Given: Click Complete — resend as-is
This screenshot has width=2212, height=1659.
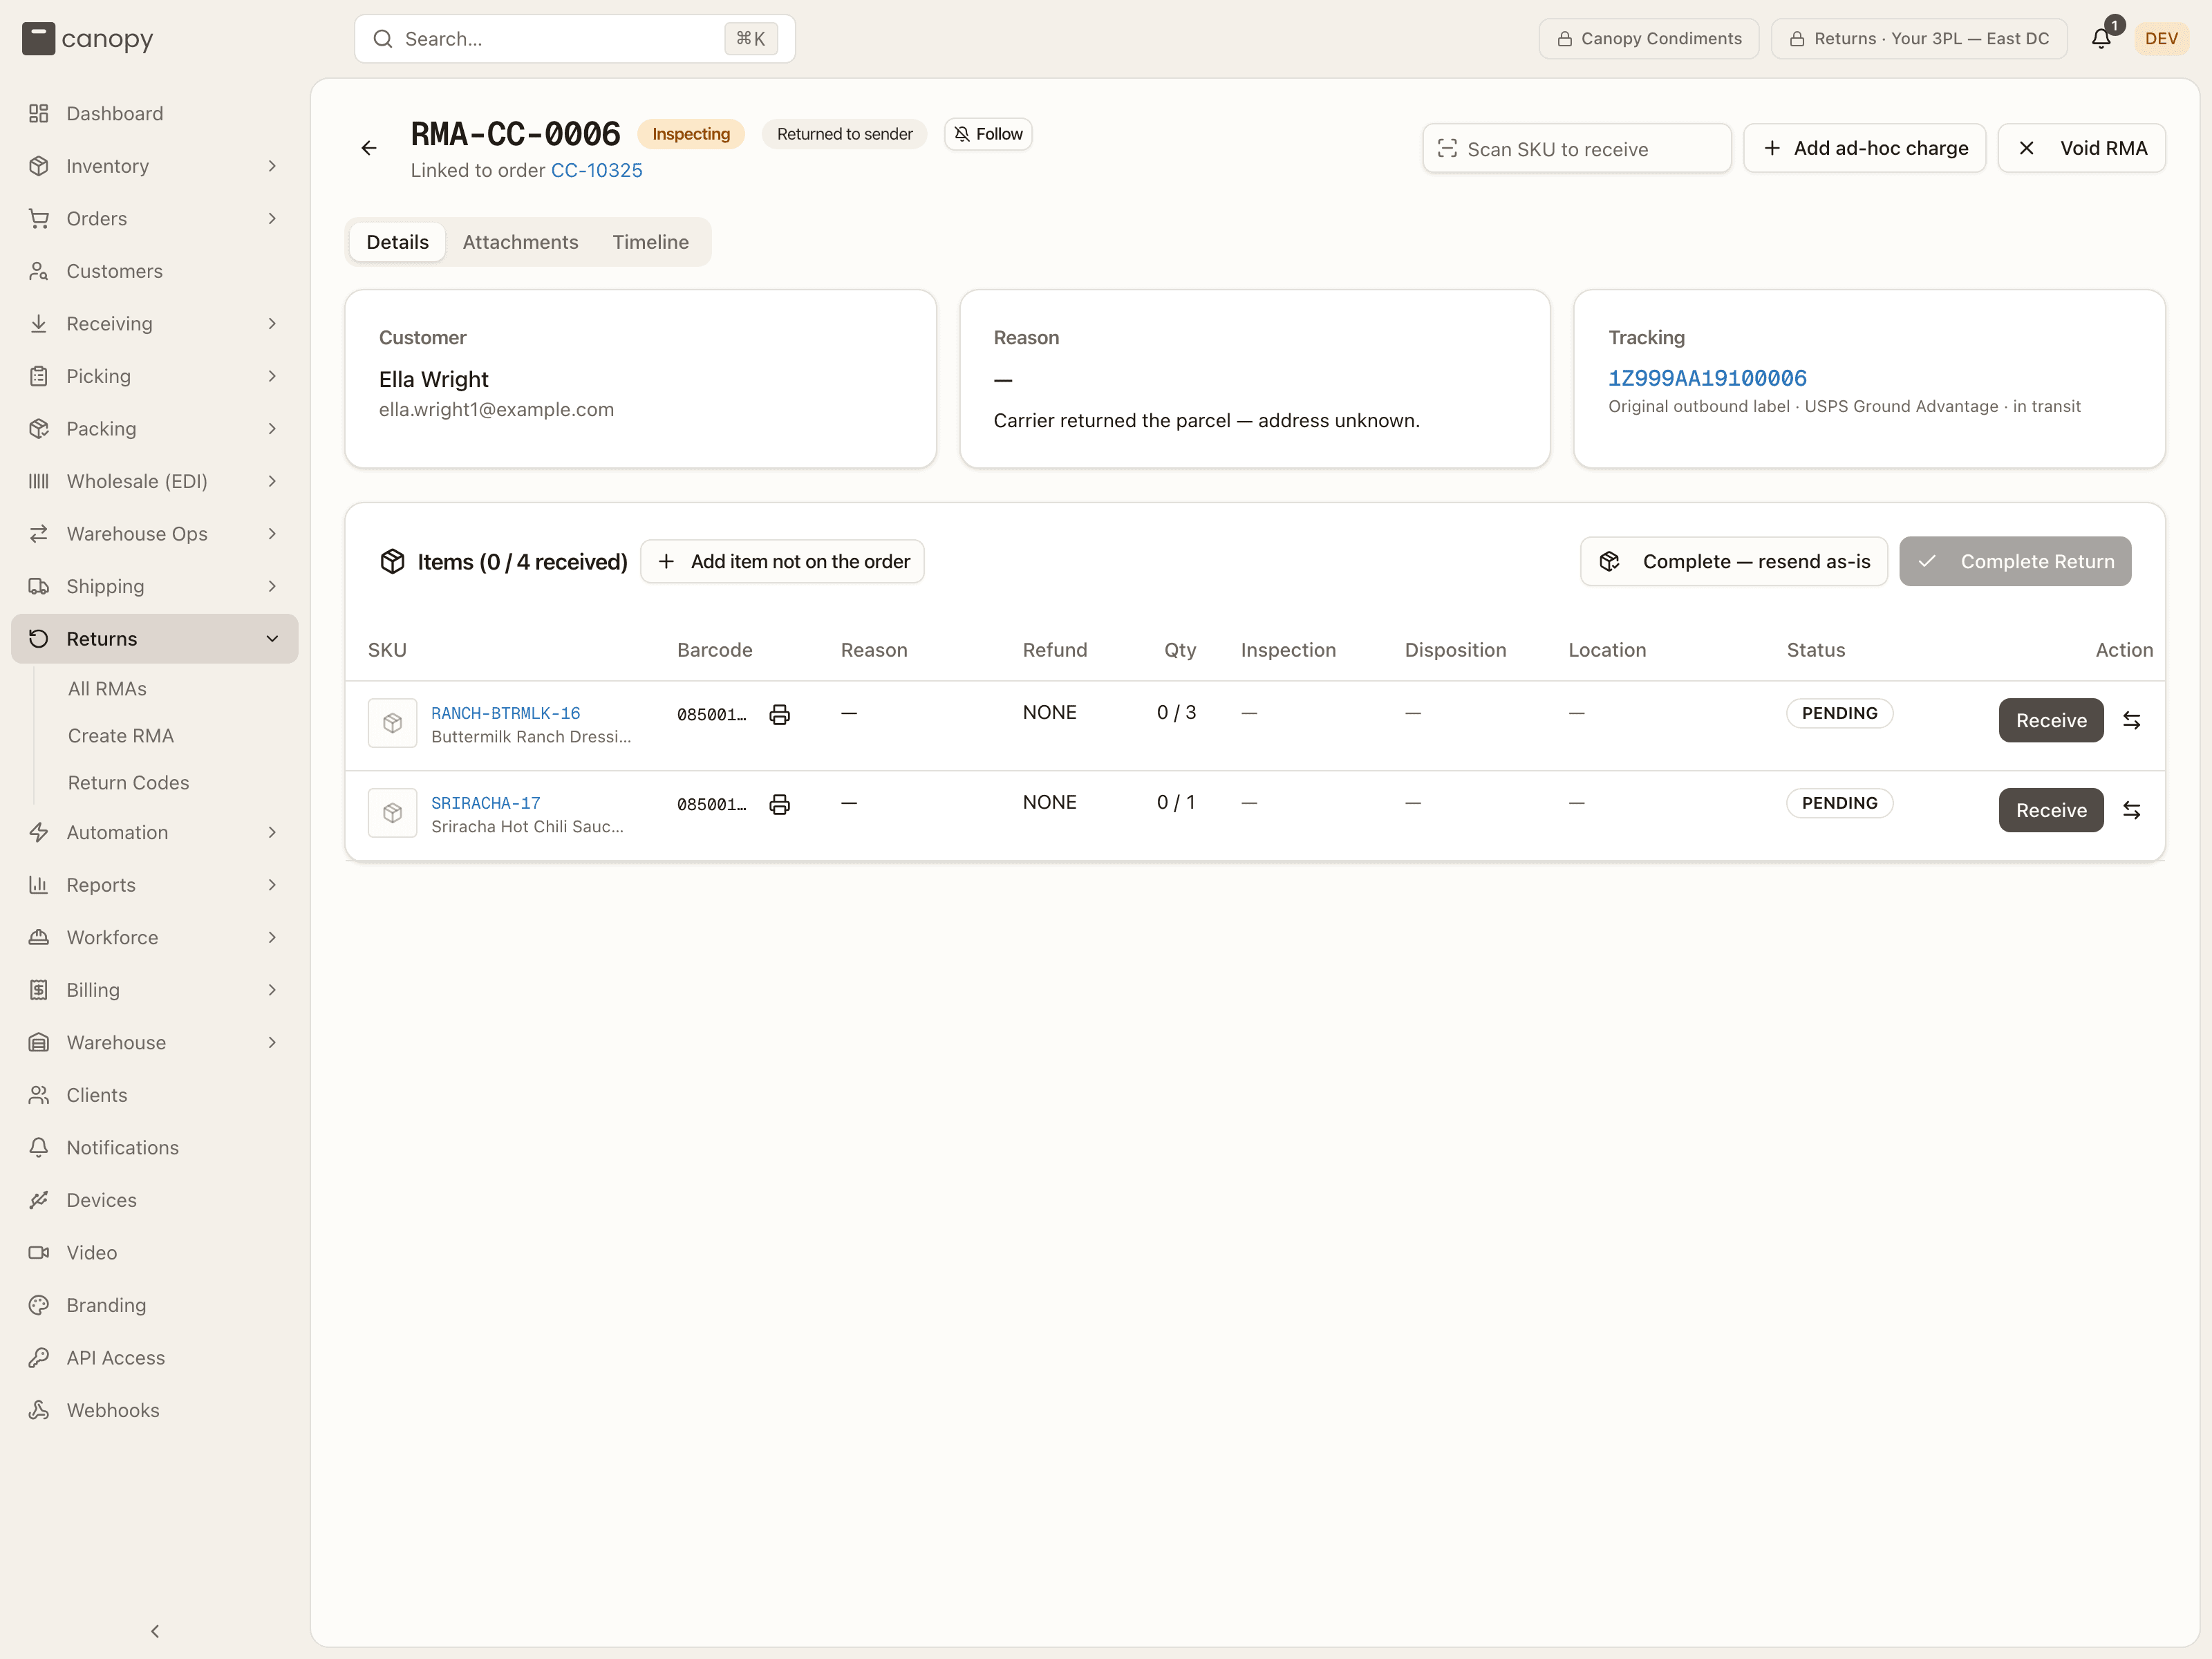Looking at the screenshot, I should [x=1734, y=562].
